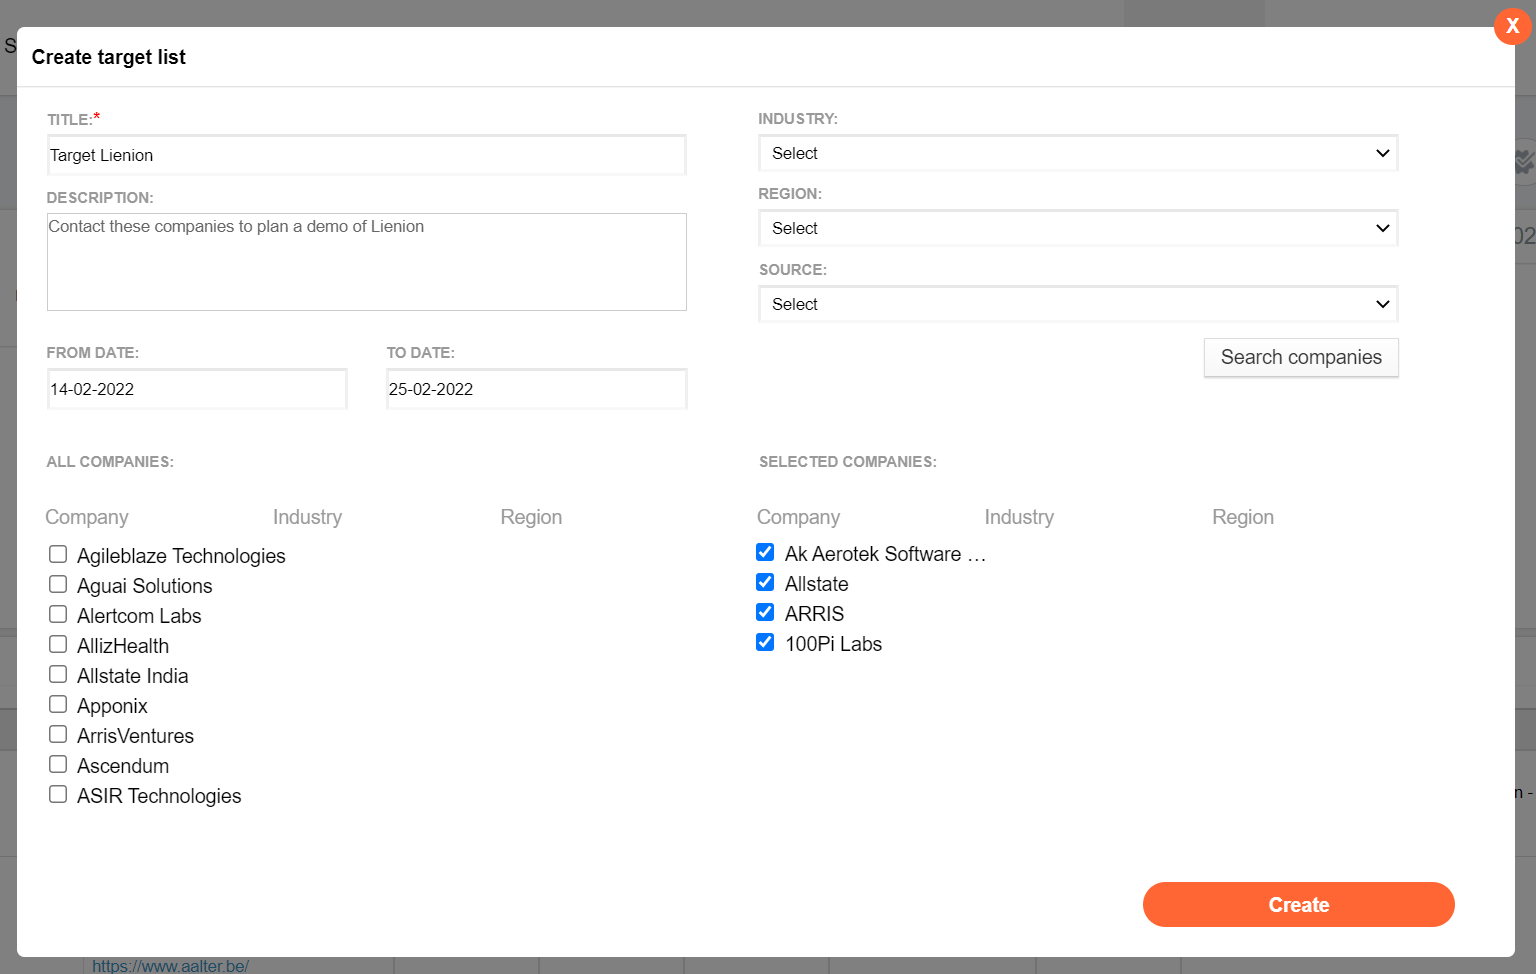Open the Industry dropdown
Image resolution: width=1536 pixels, height=974 pixels.
[x=1077, y=153]
